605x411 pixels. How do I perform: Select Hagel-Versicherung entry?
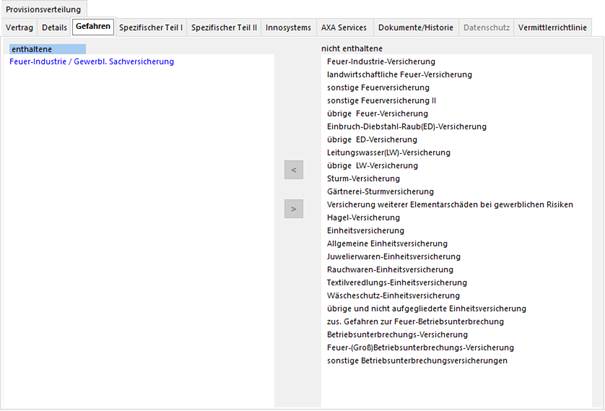pos(363,218)
